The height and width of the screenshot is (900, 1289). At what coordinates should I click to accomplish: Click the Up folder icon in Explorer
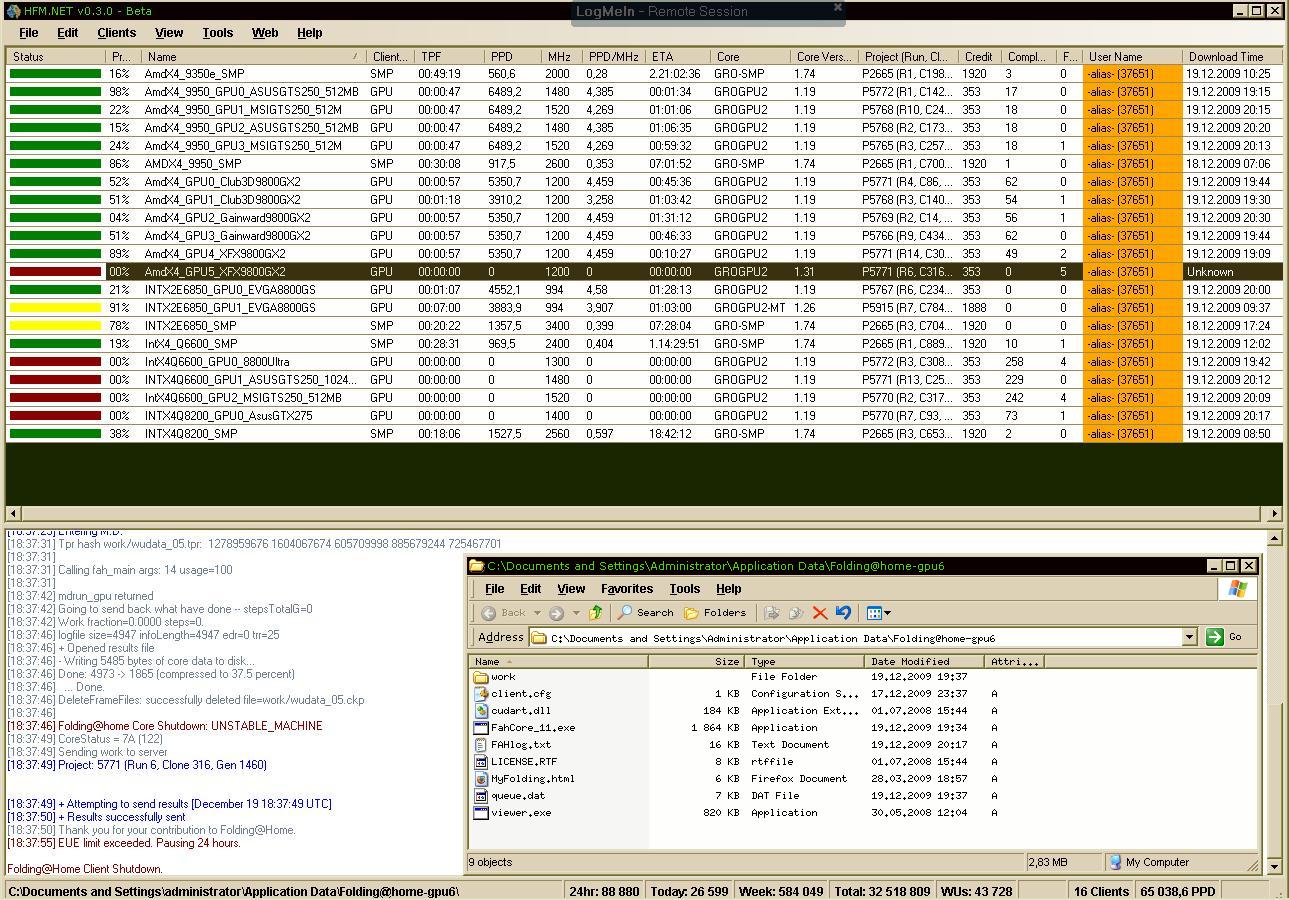tap(596, 612)
